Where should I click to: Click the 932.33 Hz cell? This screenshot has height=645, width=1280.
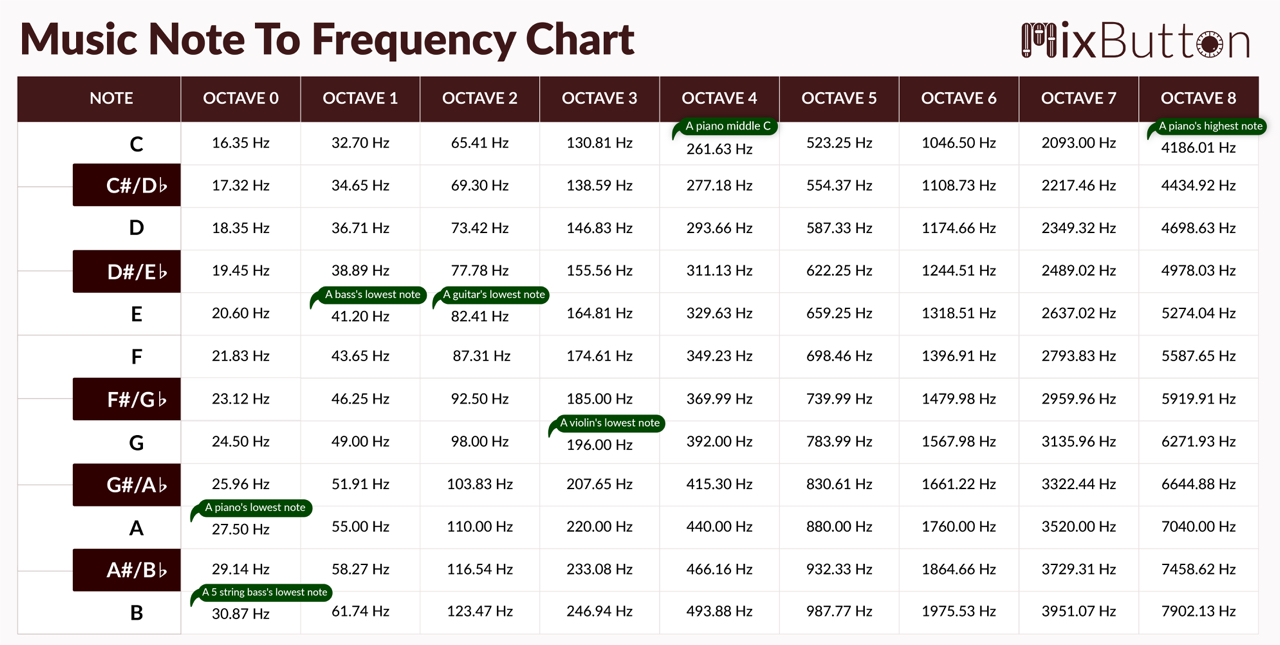click(x=839, y=569)
